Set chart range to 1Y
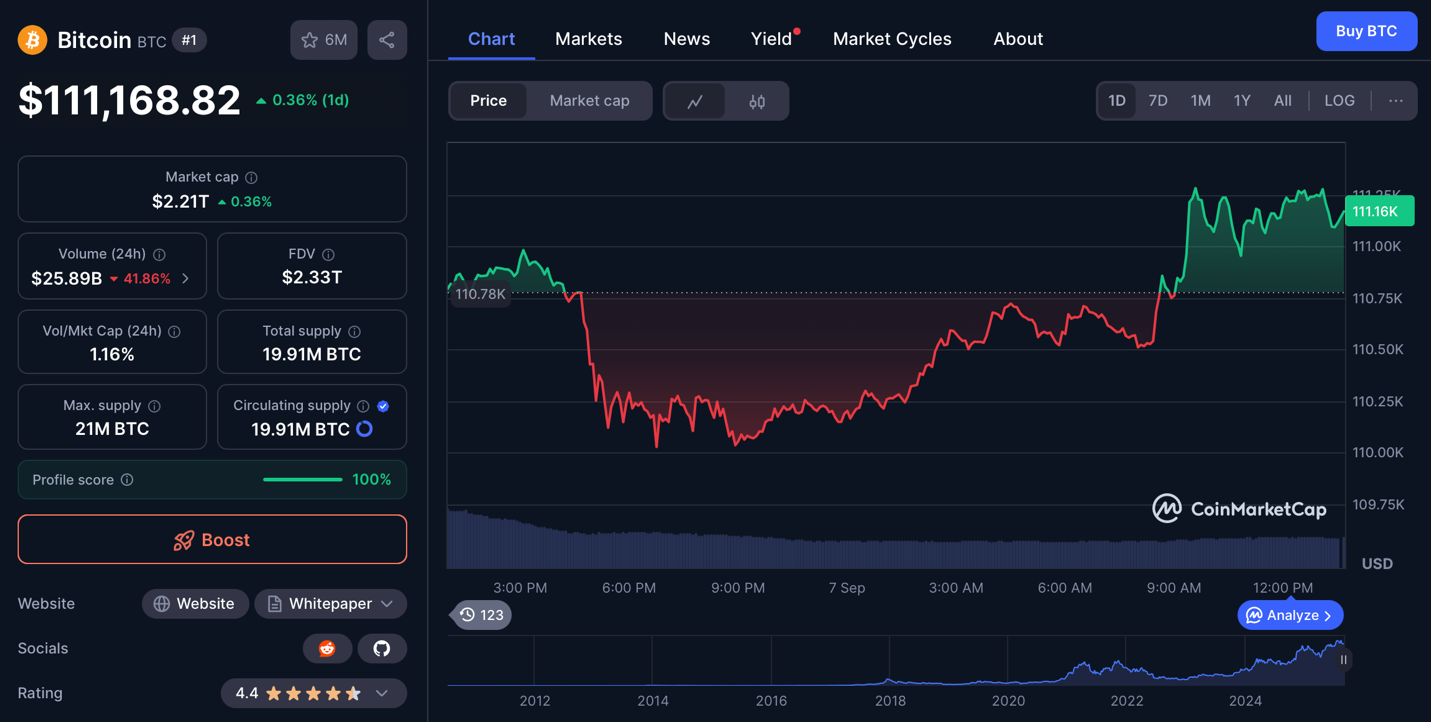 point(1242,101)
